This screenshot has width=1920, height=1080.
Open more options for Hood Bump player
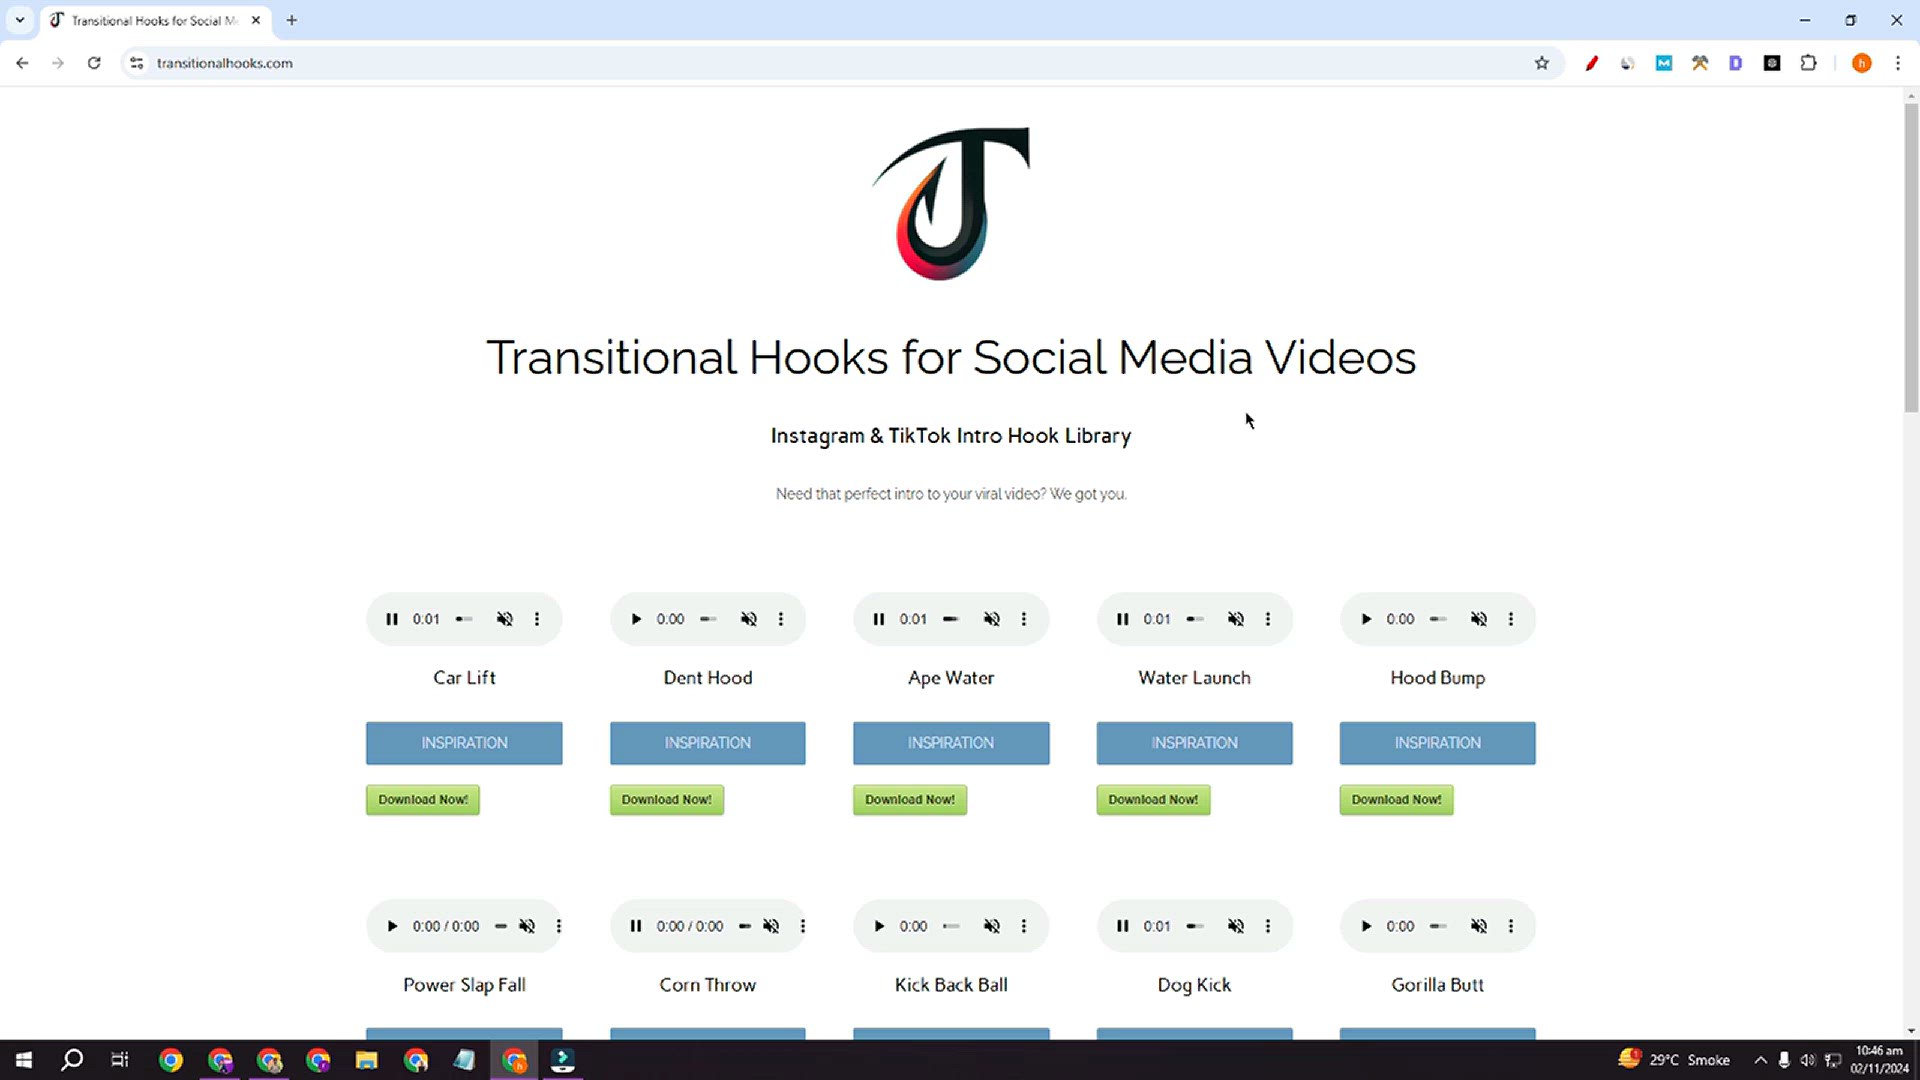click(x=1511, y=619)
